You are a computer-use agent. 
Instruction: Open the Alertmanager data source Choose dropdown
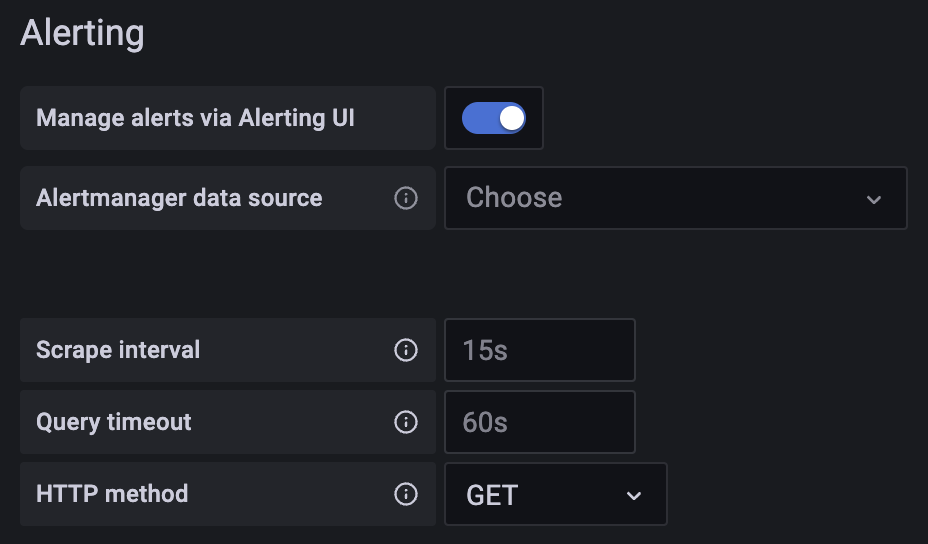pyautogui.click(x=660, y=198)
